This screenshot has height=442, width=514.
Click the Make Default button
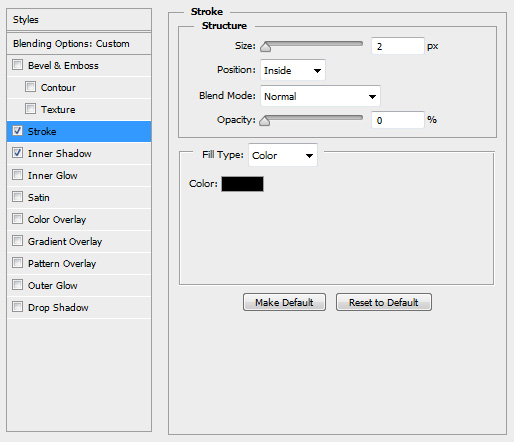pyautogui.click(x=284, y=302)
